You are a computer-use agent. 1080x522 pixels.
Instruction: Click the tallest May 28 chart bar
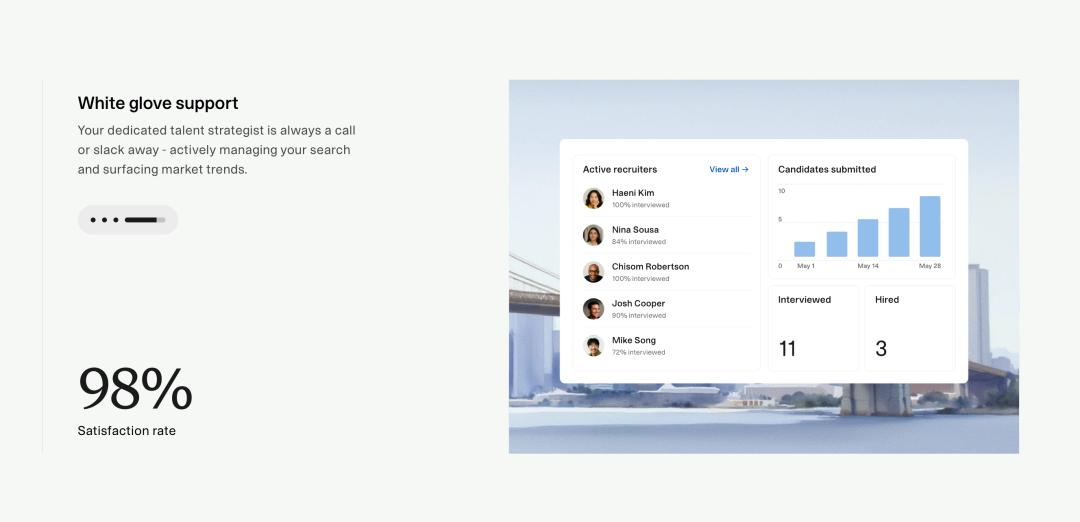tap(930, 227)
